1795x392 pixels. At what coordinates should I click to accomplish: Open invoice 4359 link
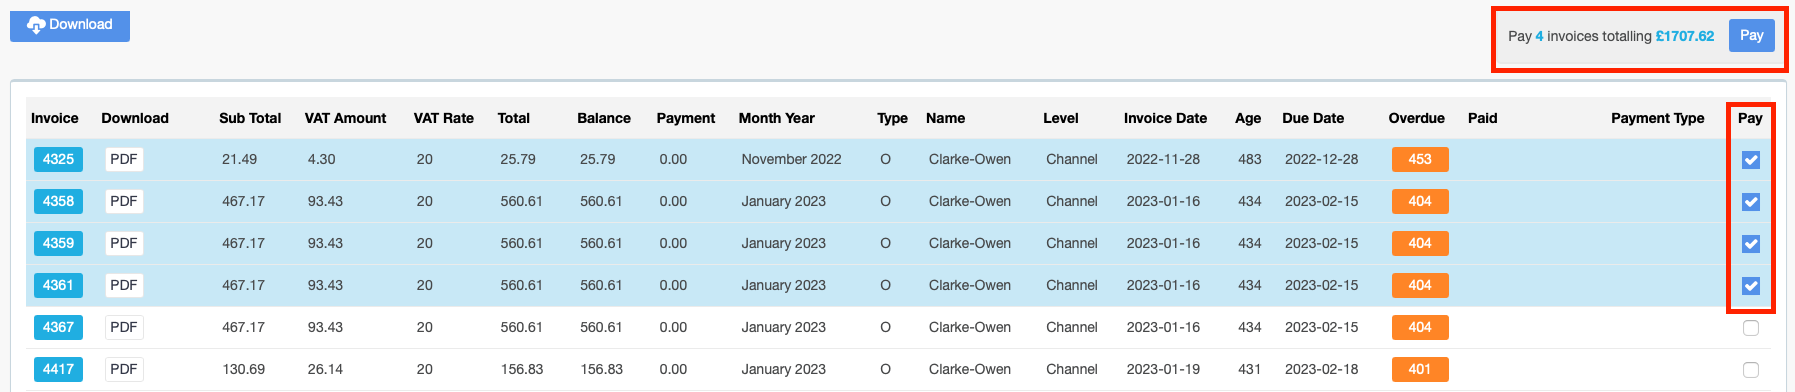click(x=58, y=243)
